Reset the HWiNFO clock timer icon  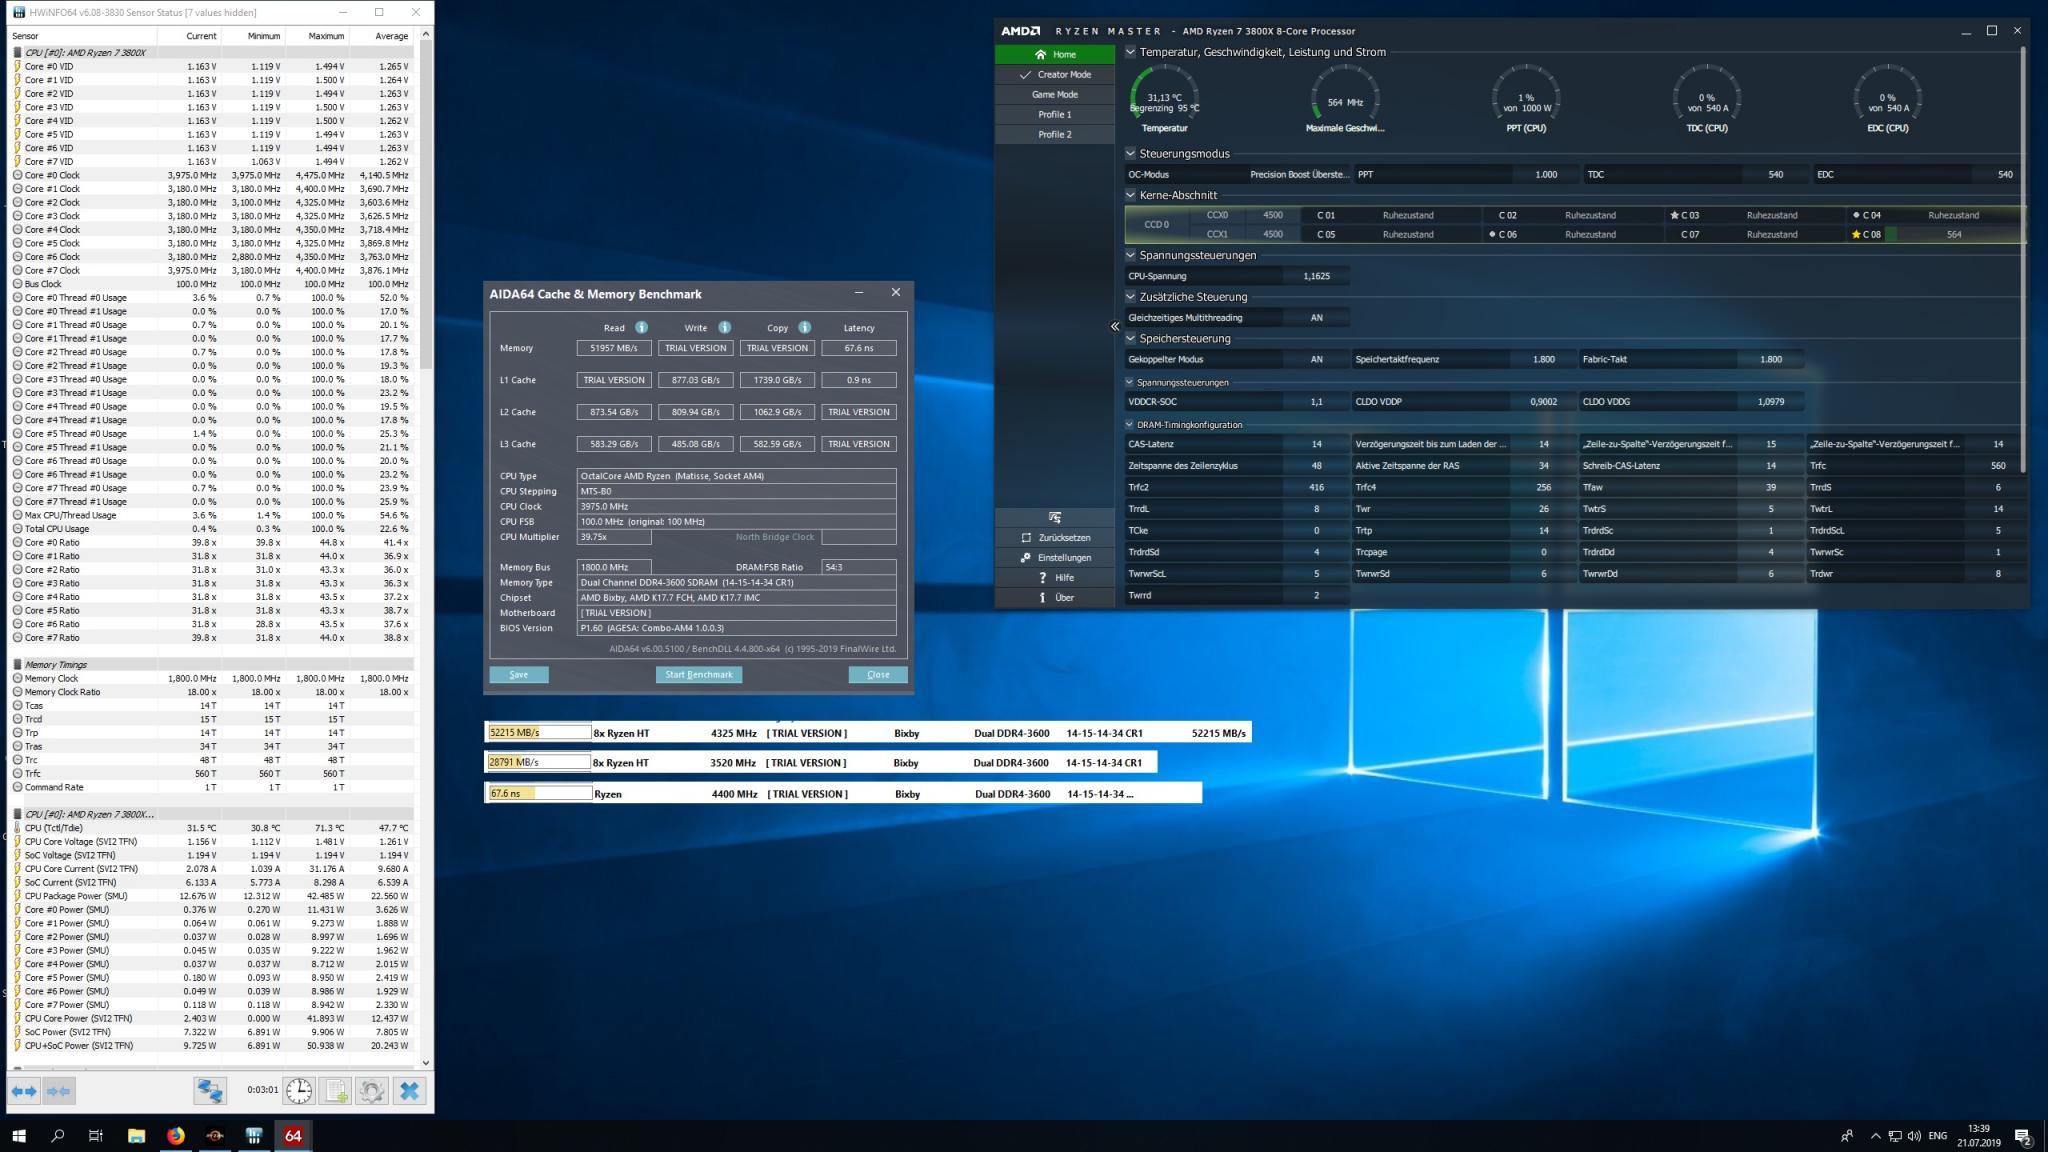pyautogui.click(x=299, y=1091)
